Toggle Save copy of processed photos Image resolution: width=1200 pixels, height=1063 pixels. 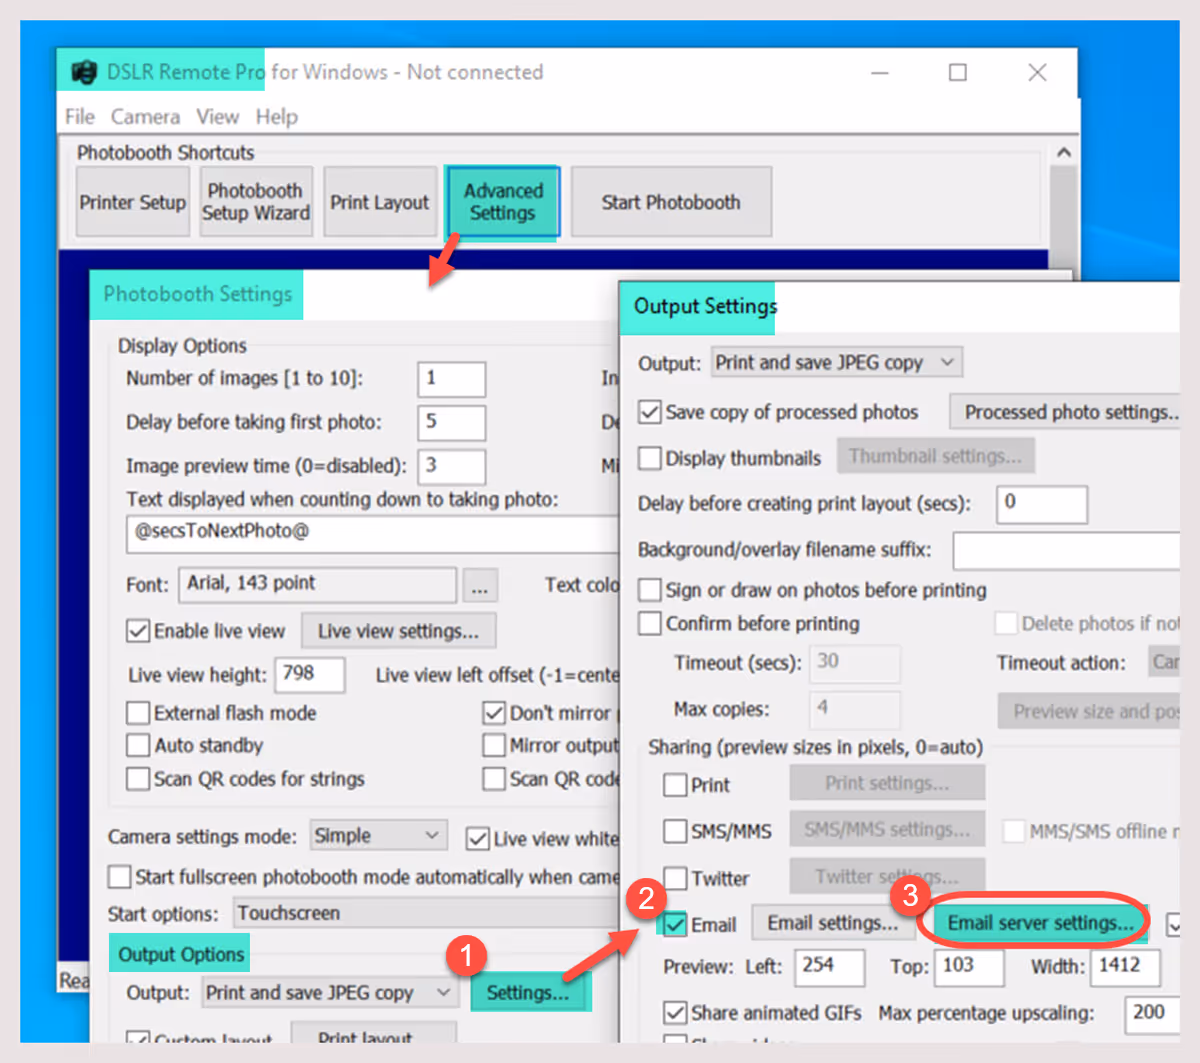tap(650, 412)
